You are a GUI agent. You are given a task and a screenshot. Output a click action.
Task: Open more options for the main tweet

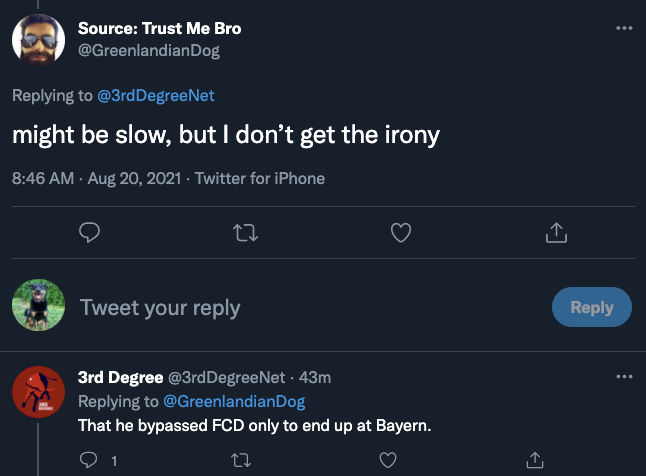(x=624, y=28)
